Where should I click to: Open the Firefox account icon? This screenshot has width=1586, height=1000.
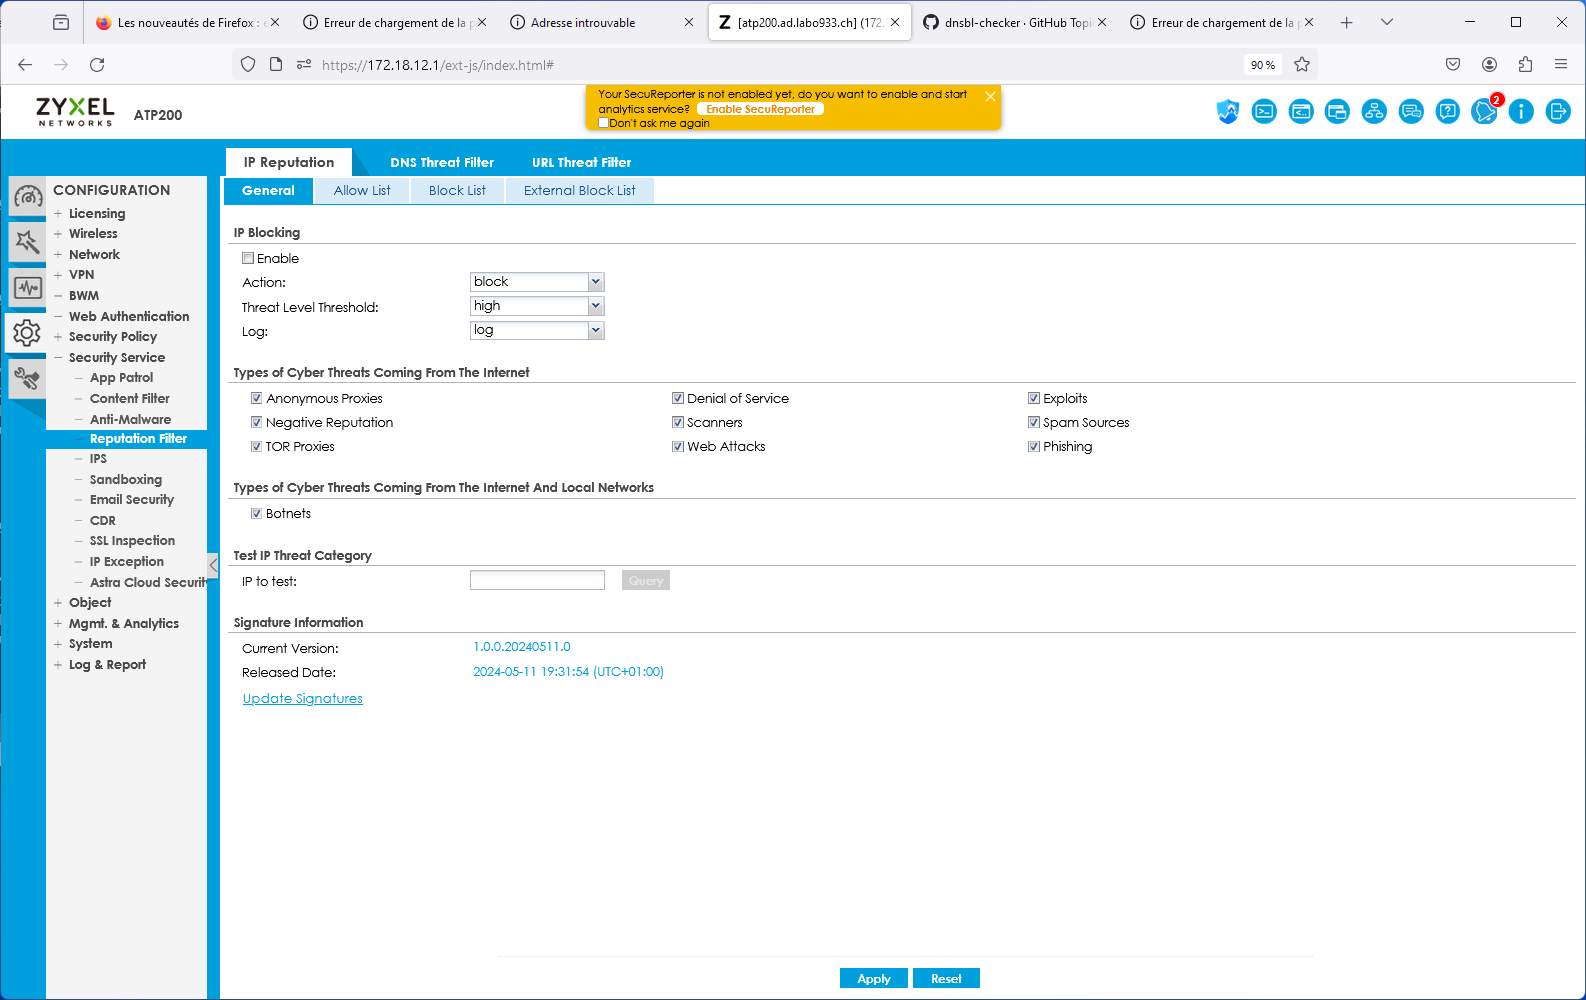tap(1489, 65)
